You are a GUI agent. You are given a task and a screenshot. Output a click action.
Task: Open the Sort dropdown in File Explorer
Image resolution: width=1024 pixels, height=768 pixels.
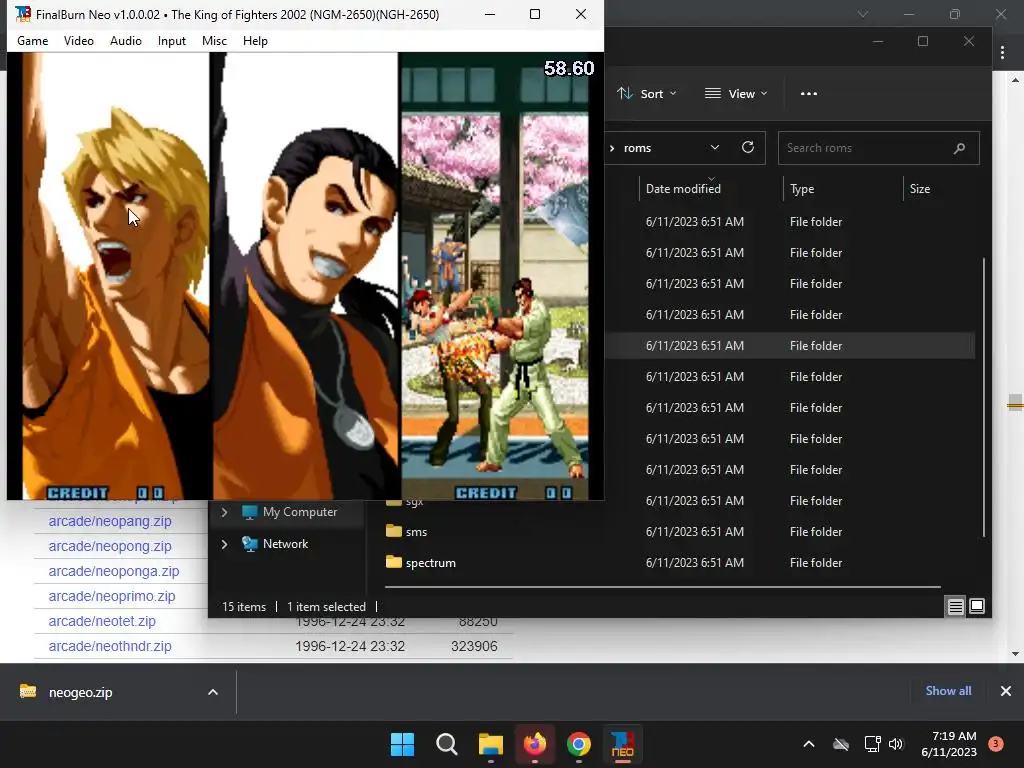click(647, 93)
